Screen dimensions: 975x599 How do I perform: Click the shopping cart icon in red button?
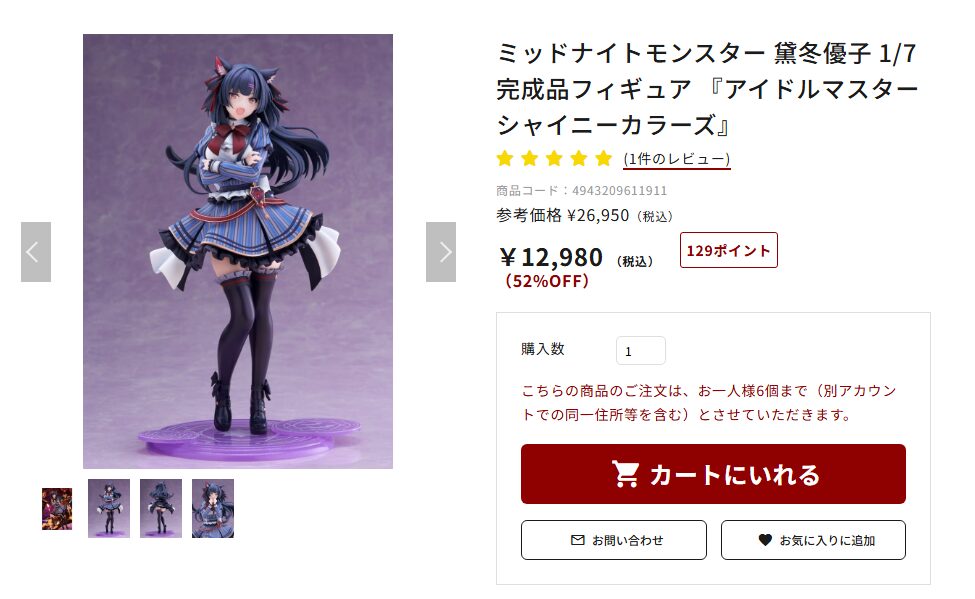[x=626, y=475]
